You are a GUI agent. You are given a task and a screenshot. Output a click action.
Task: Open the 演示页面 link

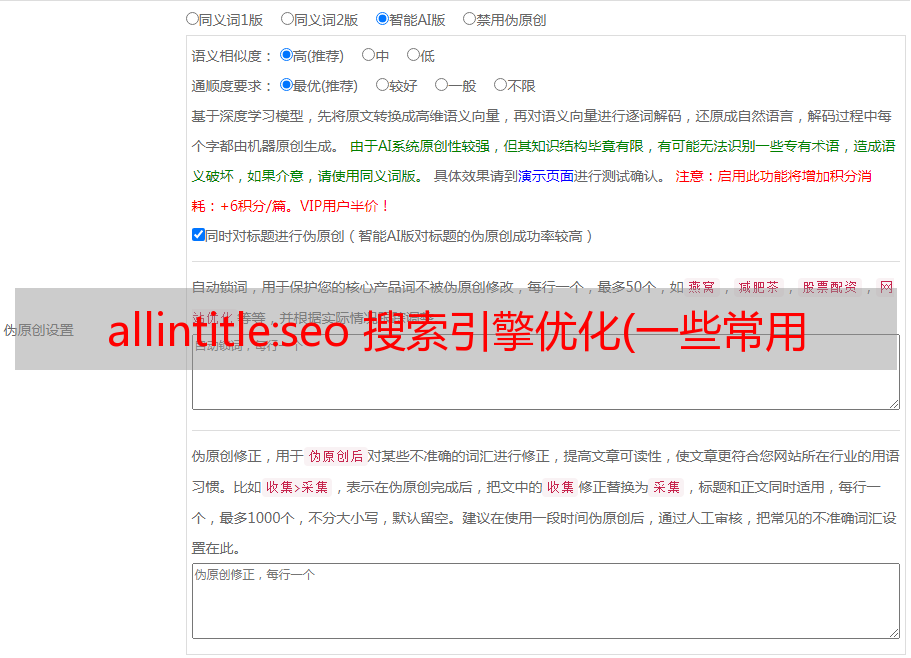point(546,176)
